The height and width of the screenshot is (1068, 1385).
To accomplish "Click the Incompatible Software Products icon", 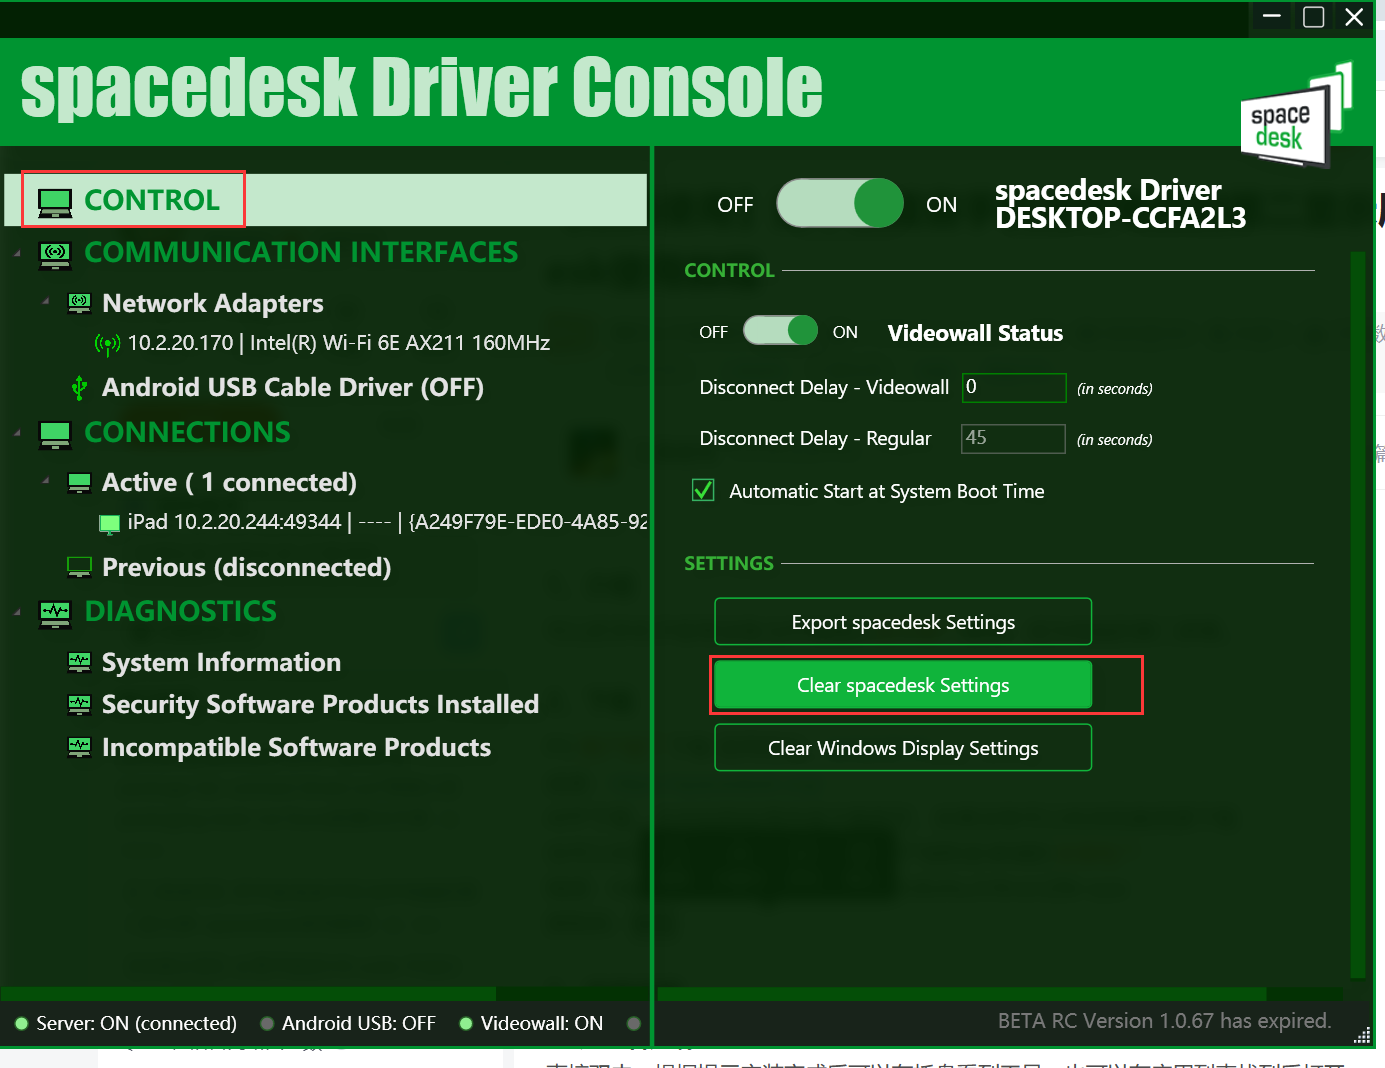I will 79,747.
